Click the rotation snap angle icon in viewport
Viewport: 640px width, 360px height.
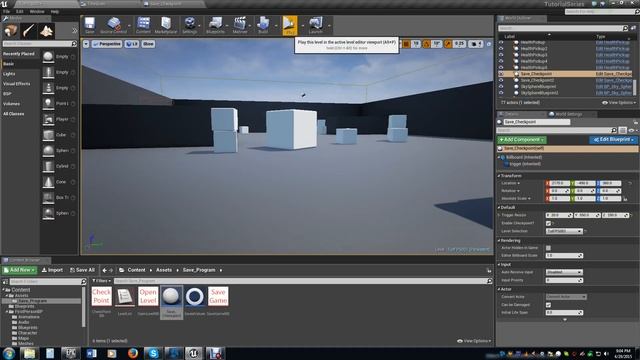[x=426, y=44]
